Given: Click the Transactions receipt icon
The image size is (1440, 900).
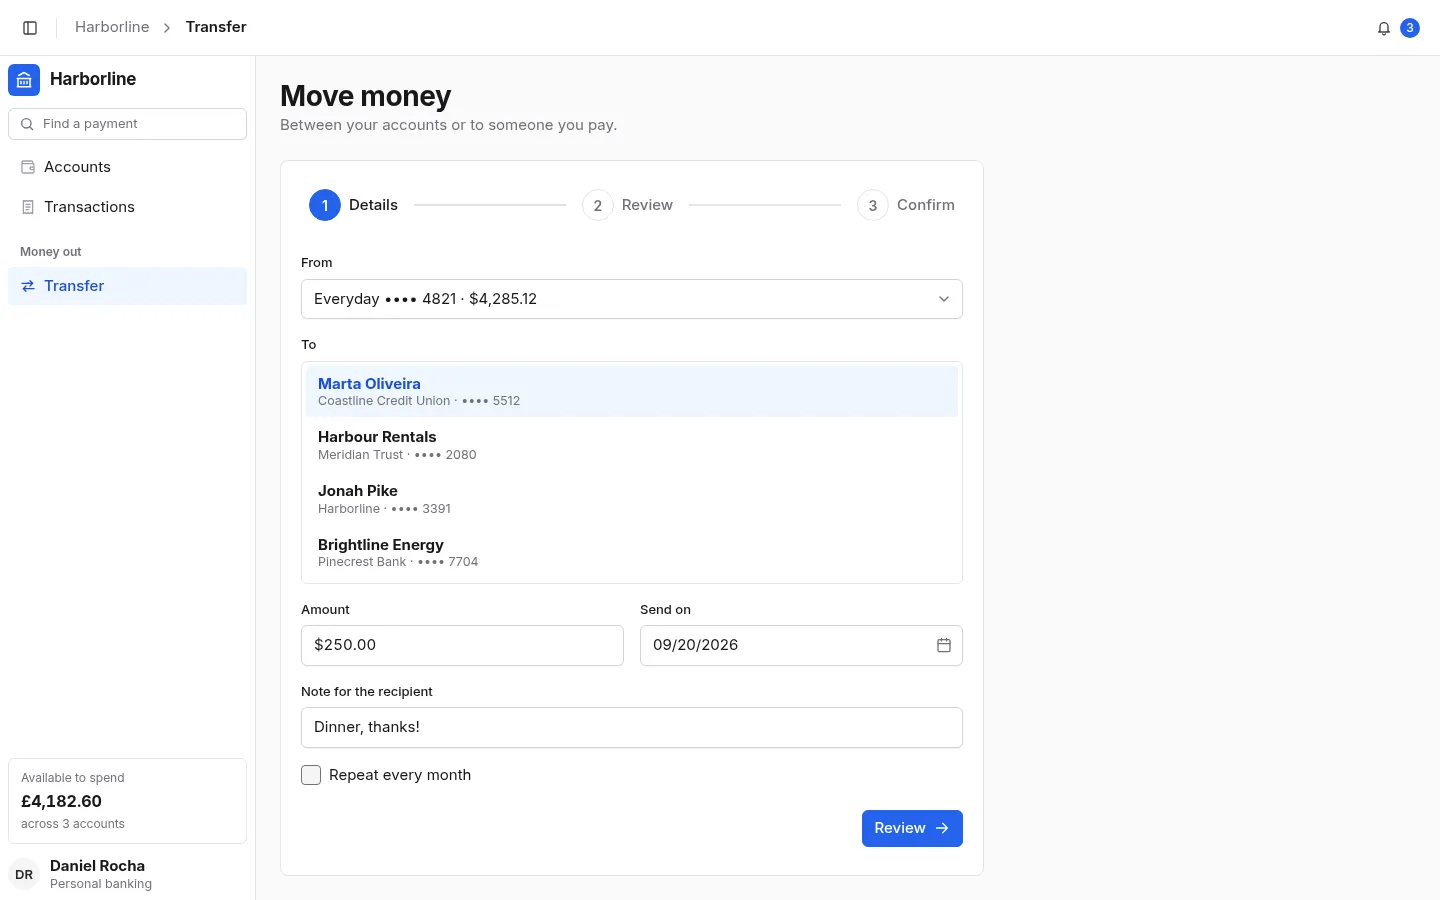Looking at the screenshot, I should point(28,207).
